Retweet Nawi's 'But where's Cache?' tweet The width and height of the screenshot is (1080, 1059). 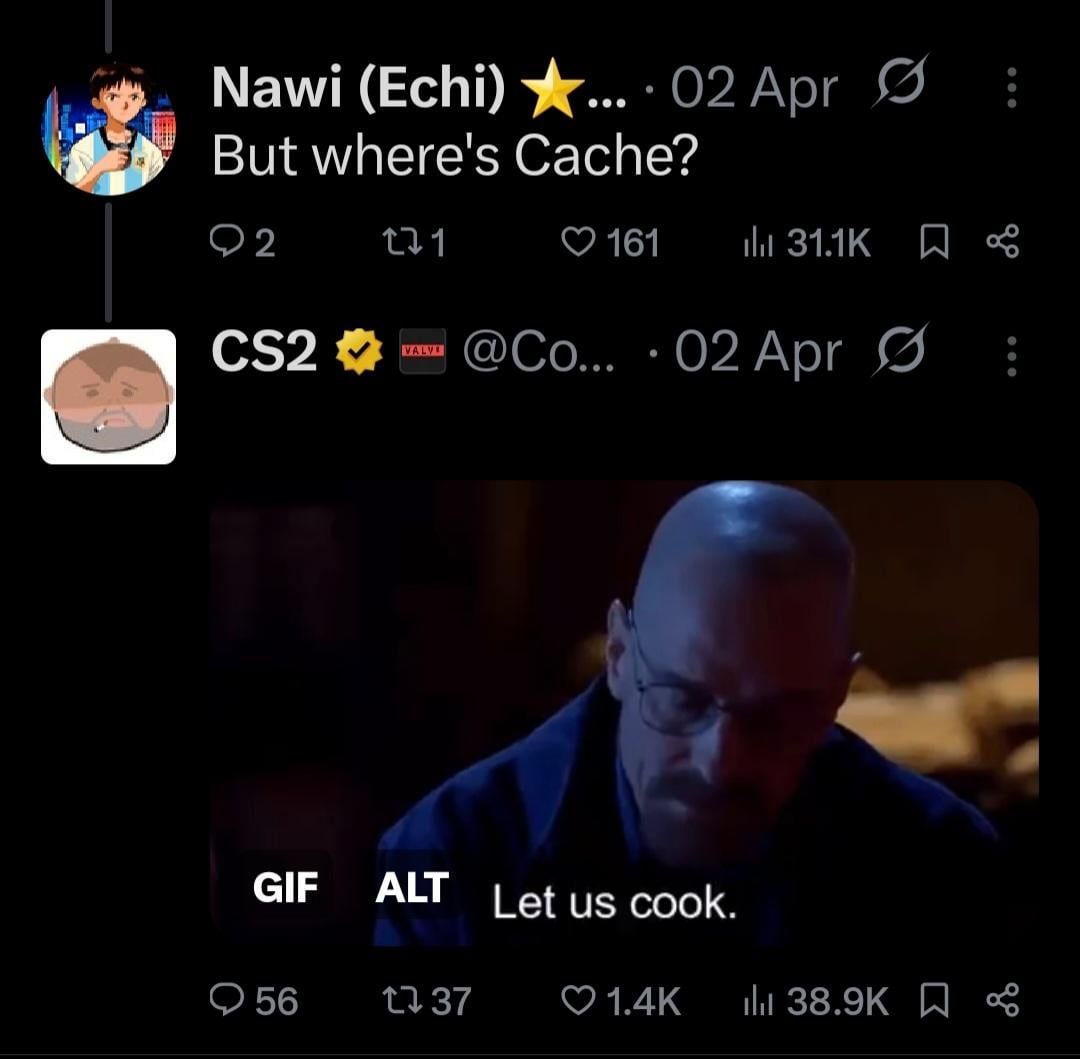click(415, 242)
